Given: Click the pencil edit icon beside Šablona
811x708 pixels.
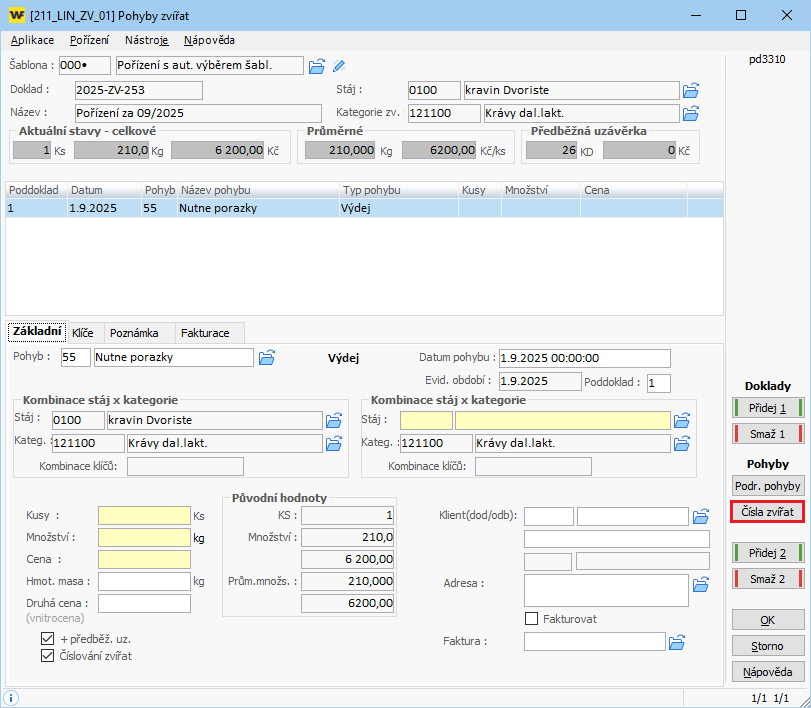Looking at the screenshot, I should pyautogui.click(x=339, y=66).
